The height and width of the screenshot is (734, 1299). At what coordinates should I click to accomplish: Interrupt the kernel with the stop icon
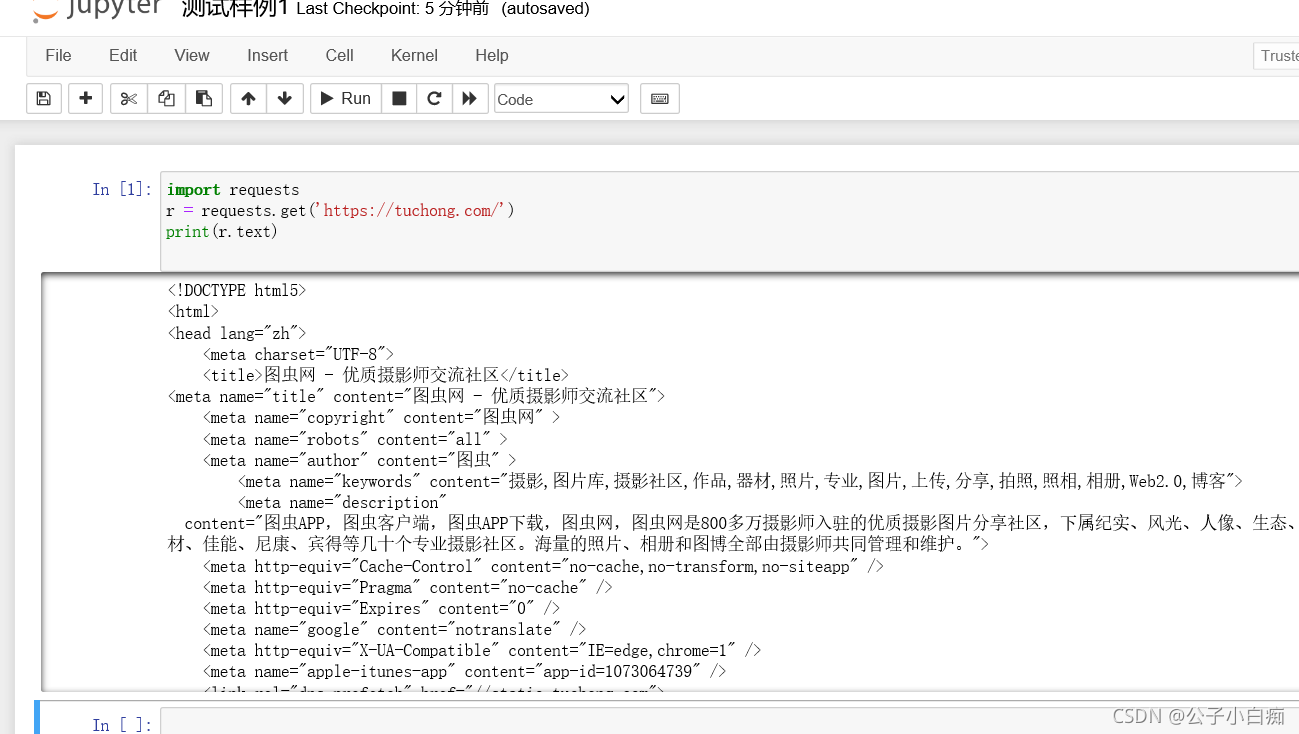(399, 99)
